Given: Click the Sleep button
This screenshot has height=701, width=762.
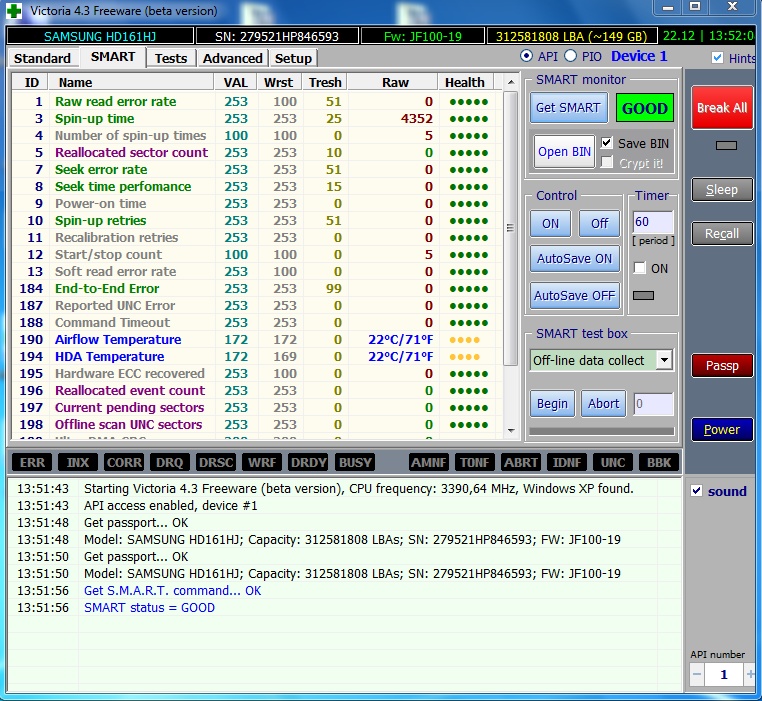Looking at the screenshot, I should coord(722,190).
